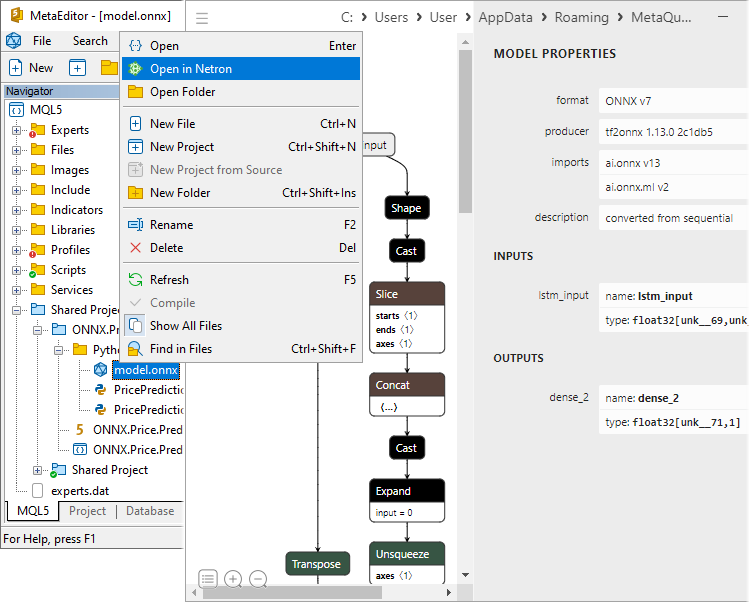The width and height of the screenshot is (750, 602).
Task: Collapse the Shared Projects folder
Action: (x=16, y=310)
